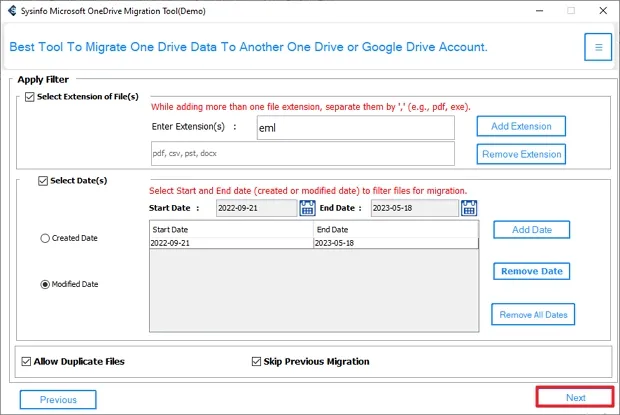Click the Start Date input field
This screenshot has height=415, width=620.
(256, 208)
